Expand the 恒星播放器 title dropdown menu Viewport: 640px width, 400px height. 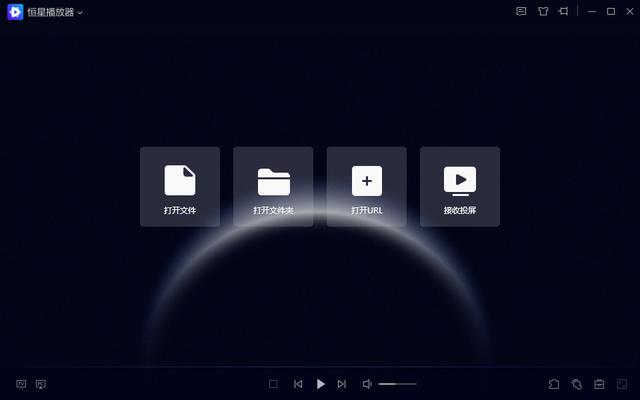click(80, 12)
